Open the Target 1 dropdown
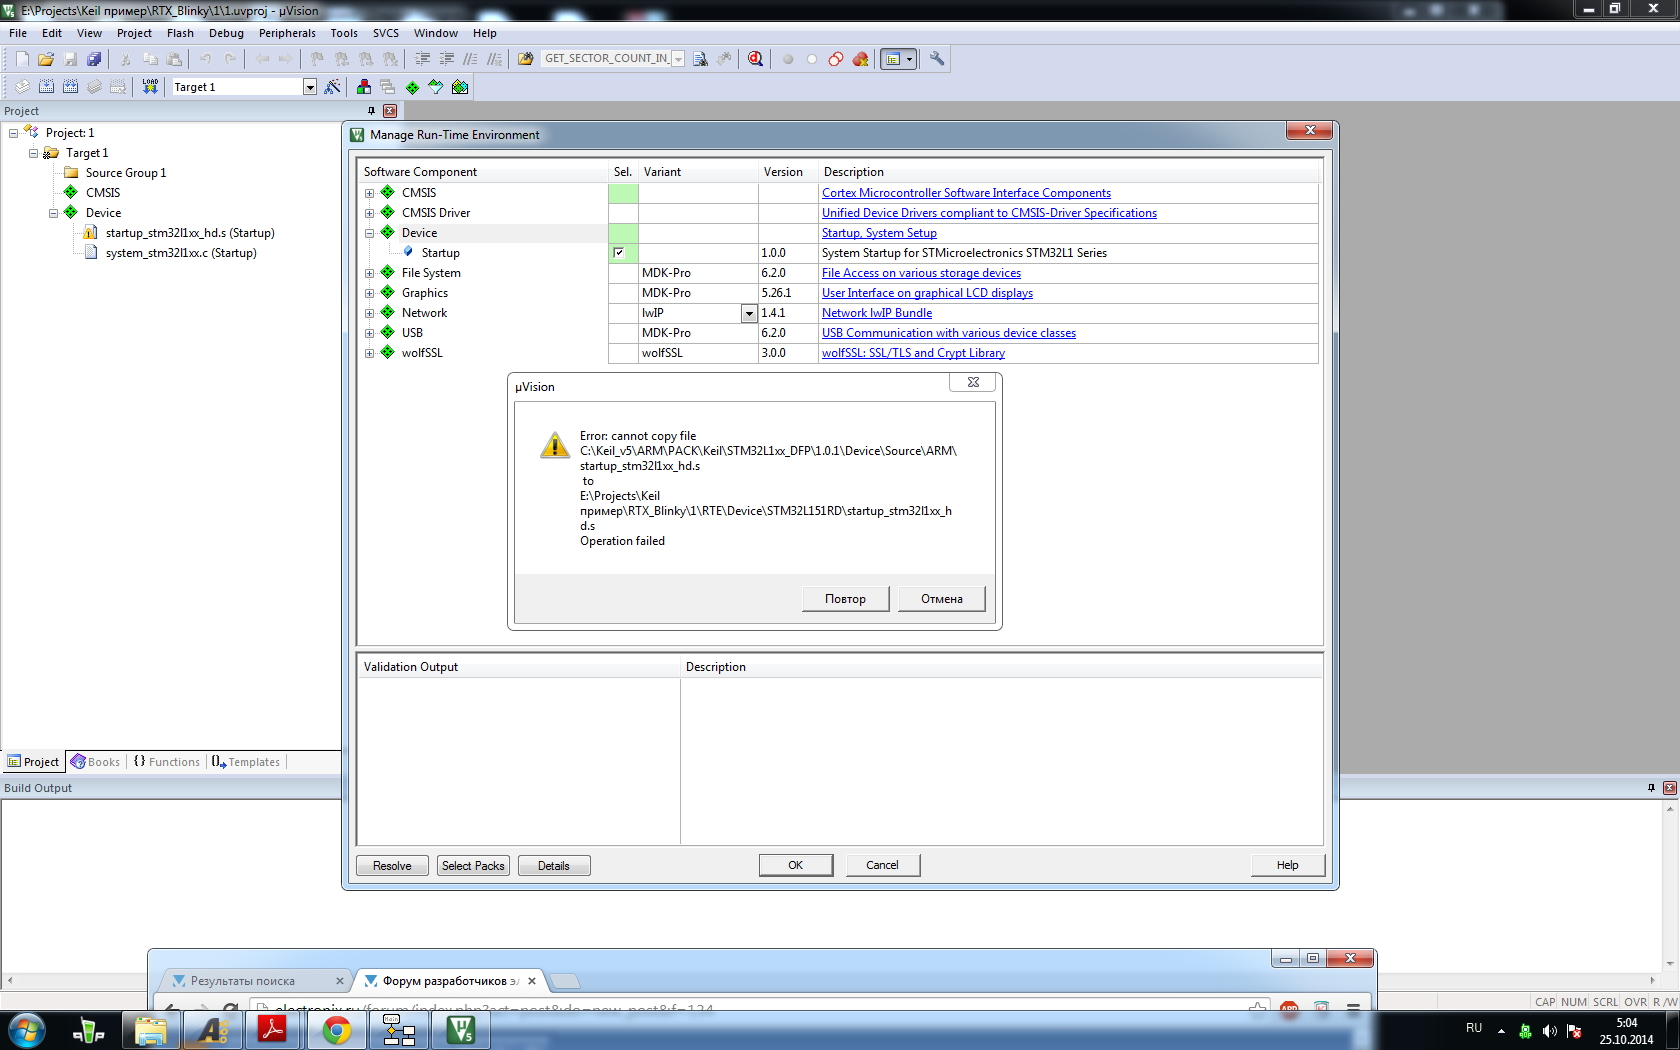The height and width of the screenshot is (1050, 1680). [310, 87]
